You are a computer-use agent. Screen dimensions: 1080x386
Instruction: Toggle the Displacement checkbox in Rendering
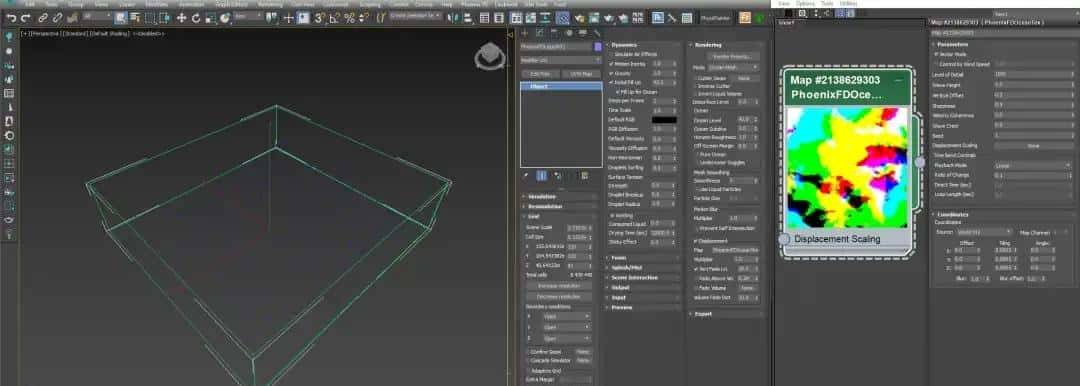point(696,241)
